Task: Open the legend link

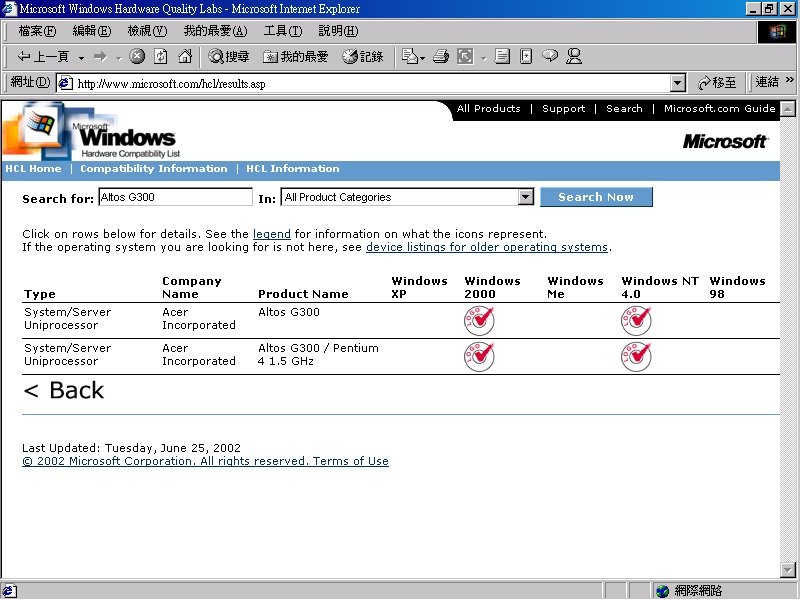Action: pyautogui.click(x=271, y=234)
